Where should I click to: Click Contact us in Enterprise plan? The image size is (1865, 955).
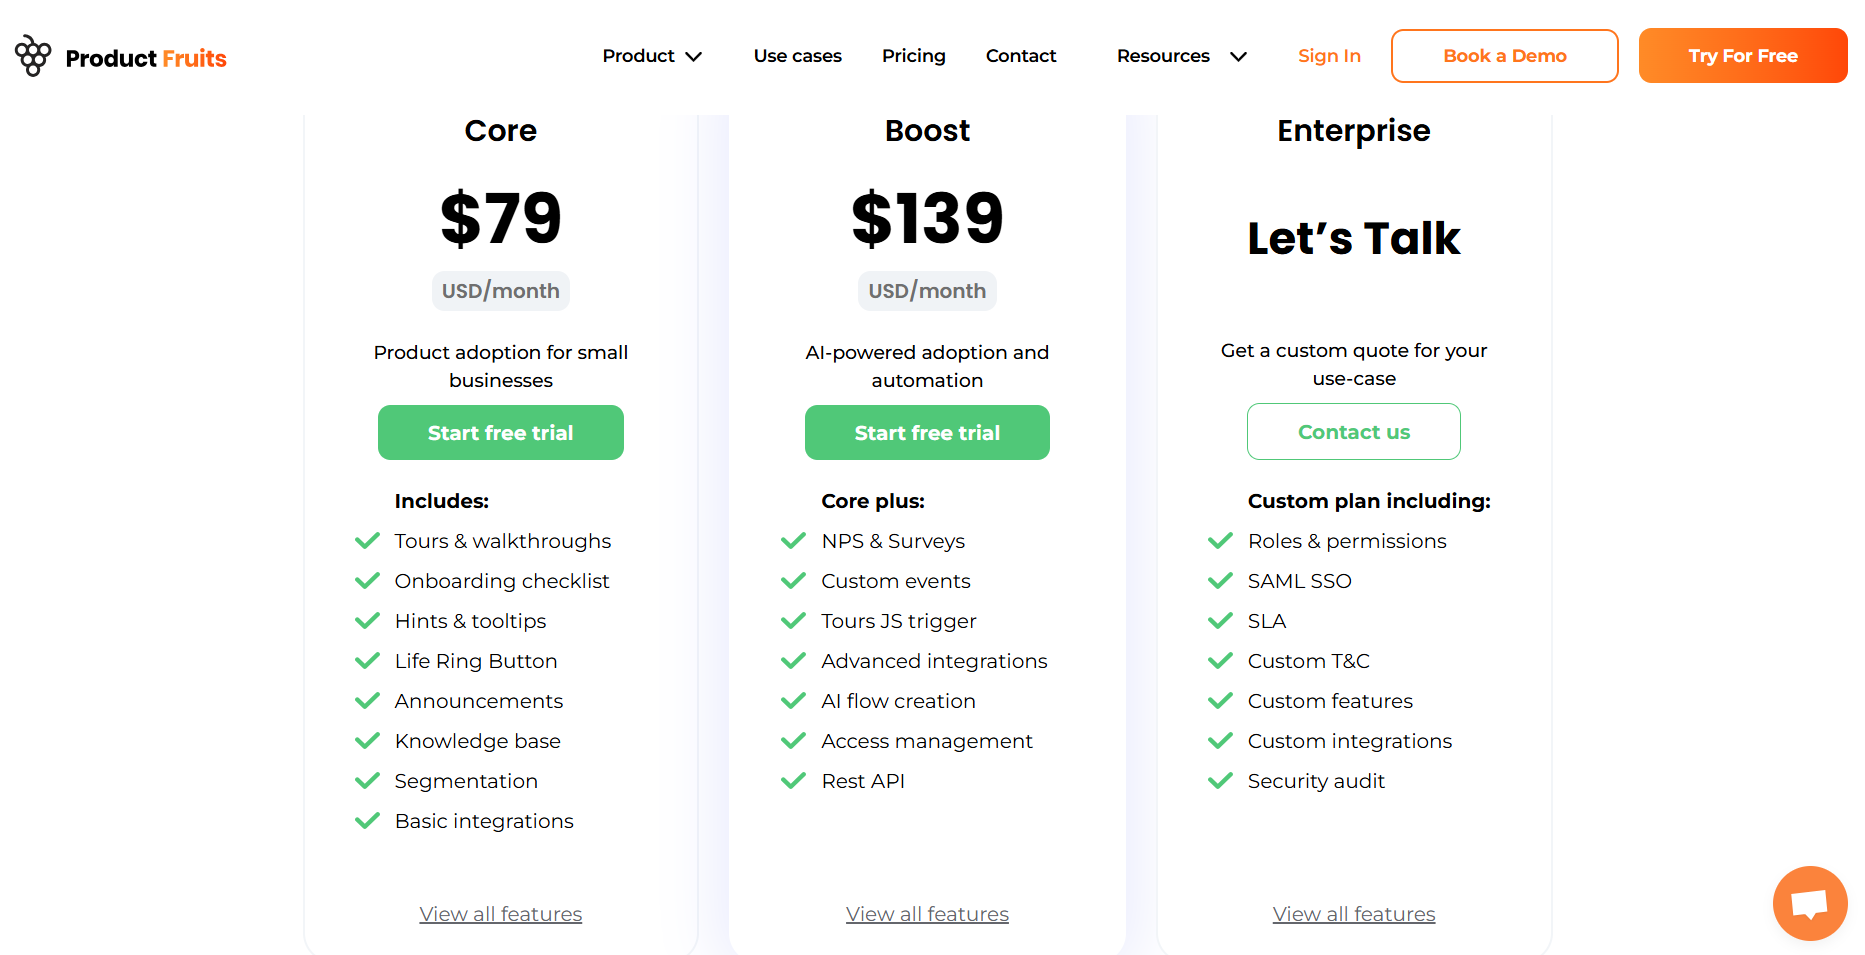click(1353, 432)
